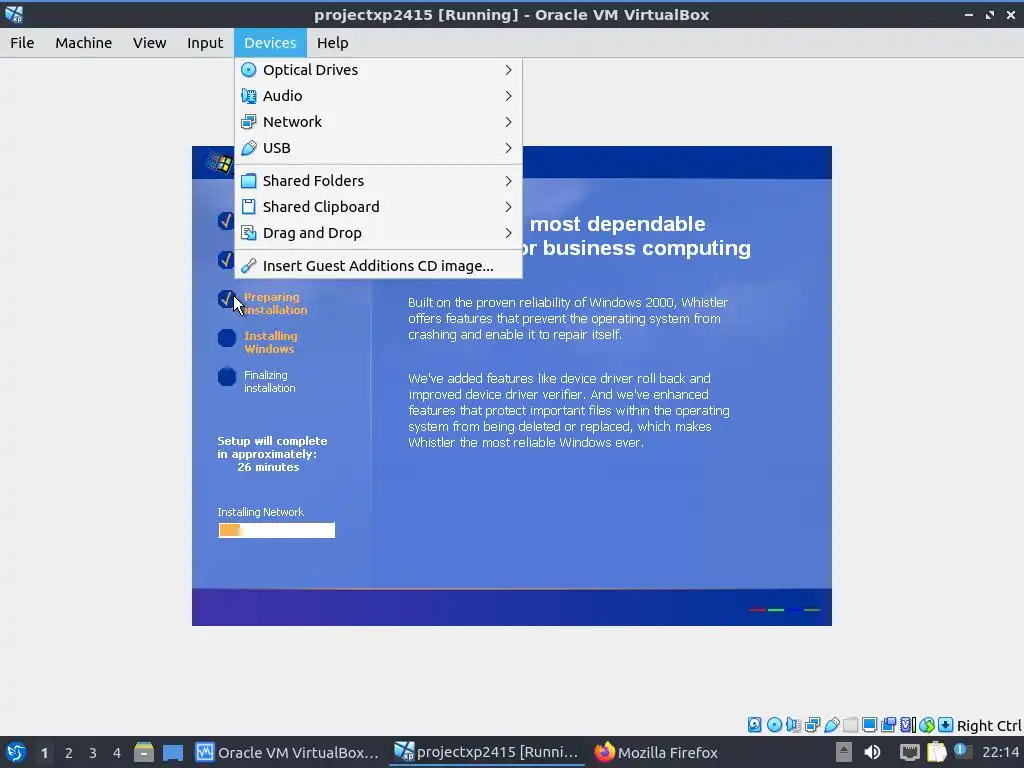
Task: Click clipboard manager icon in system tray
Action: point(936,752)
